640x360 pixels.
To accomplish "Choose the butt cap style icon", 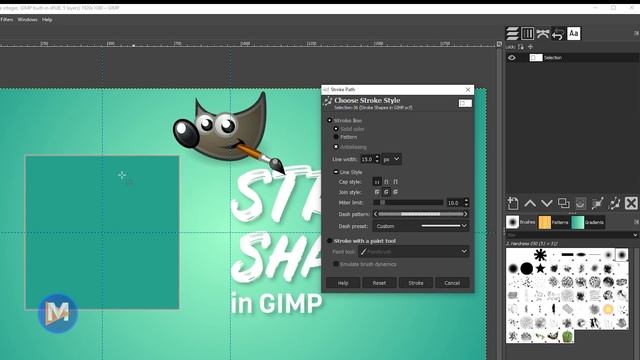I will click(x=377, y=182).
